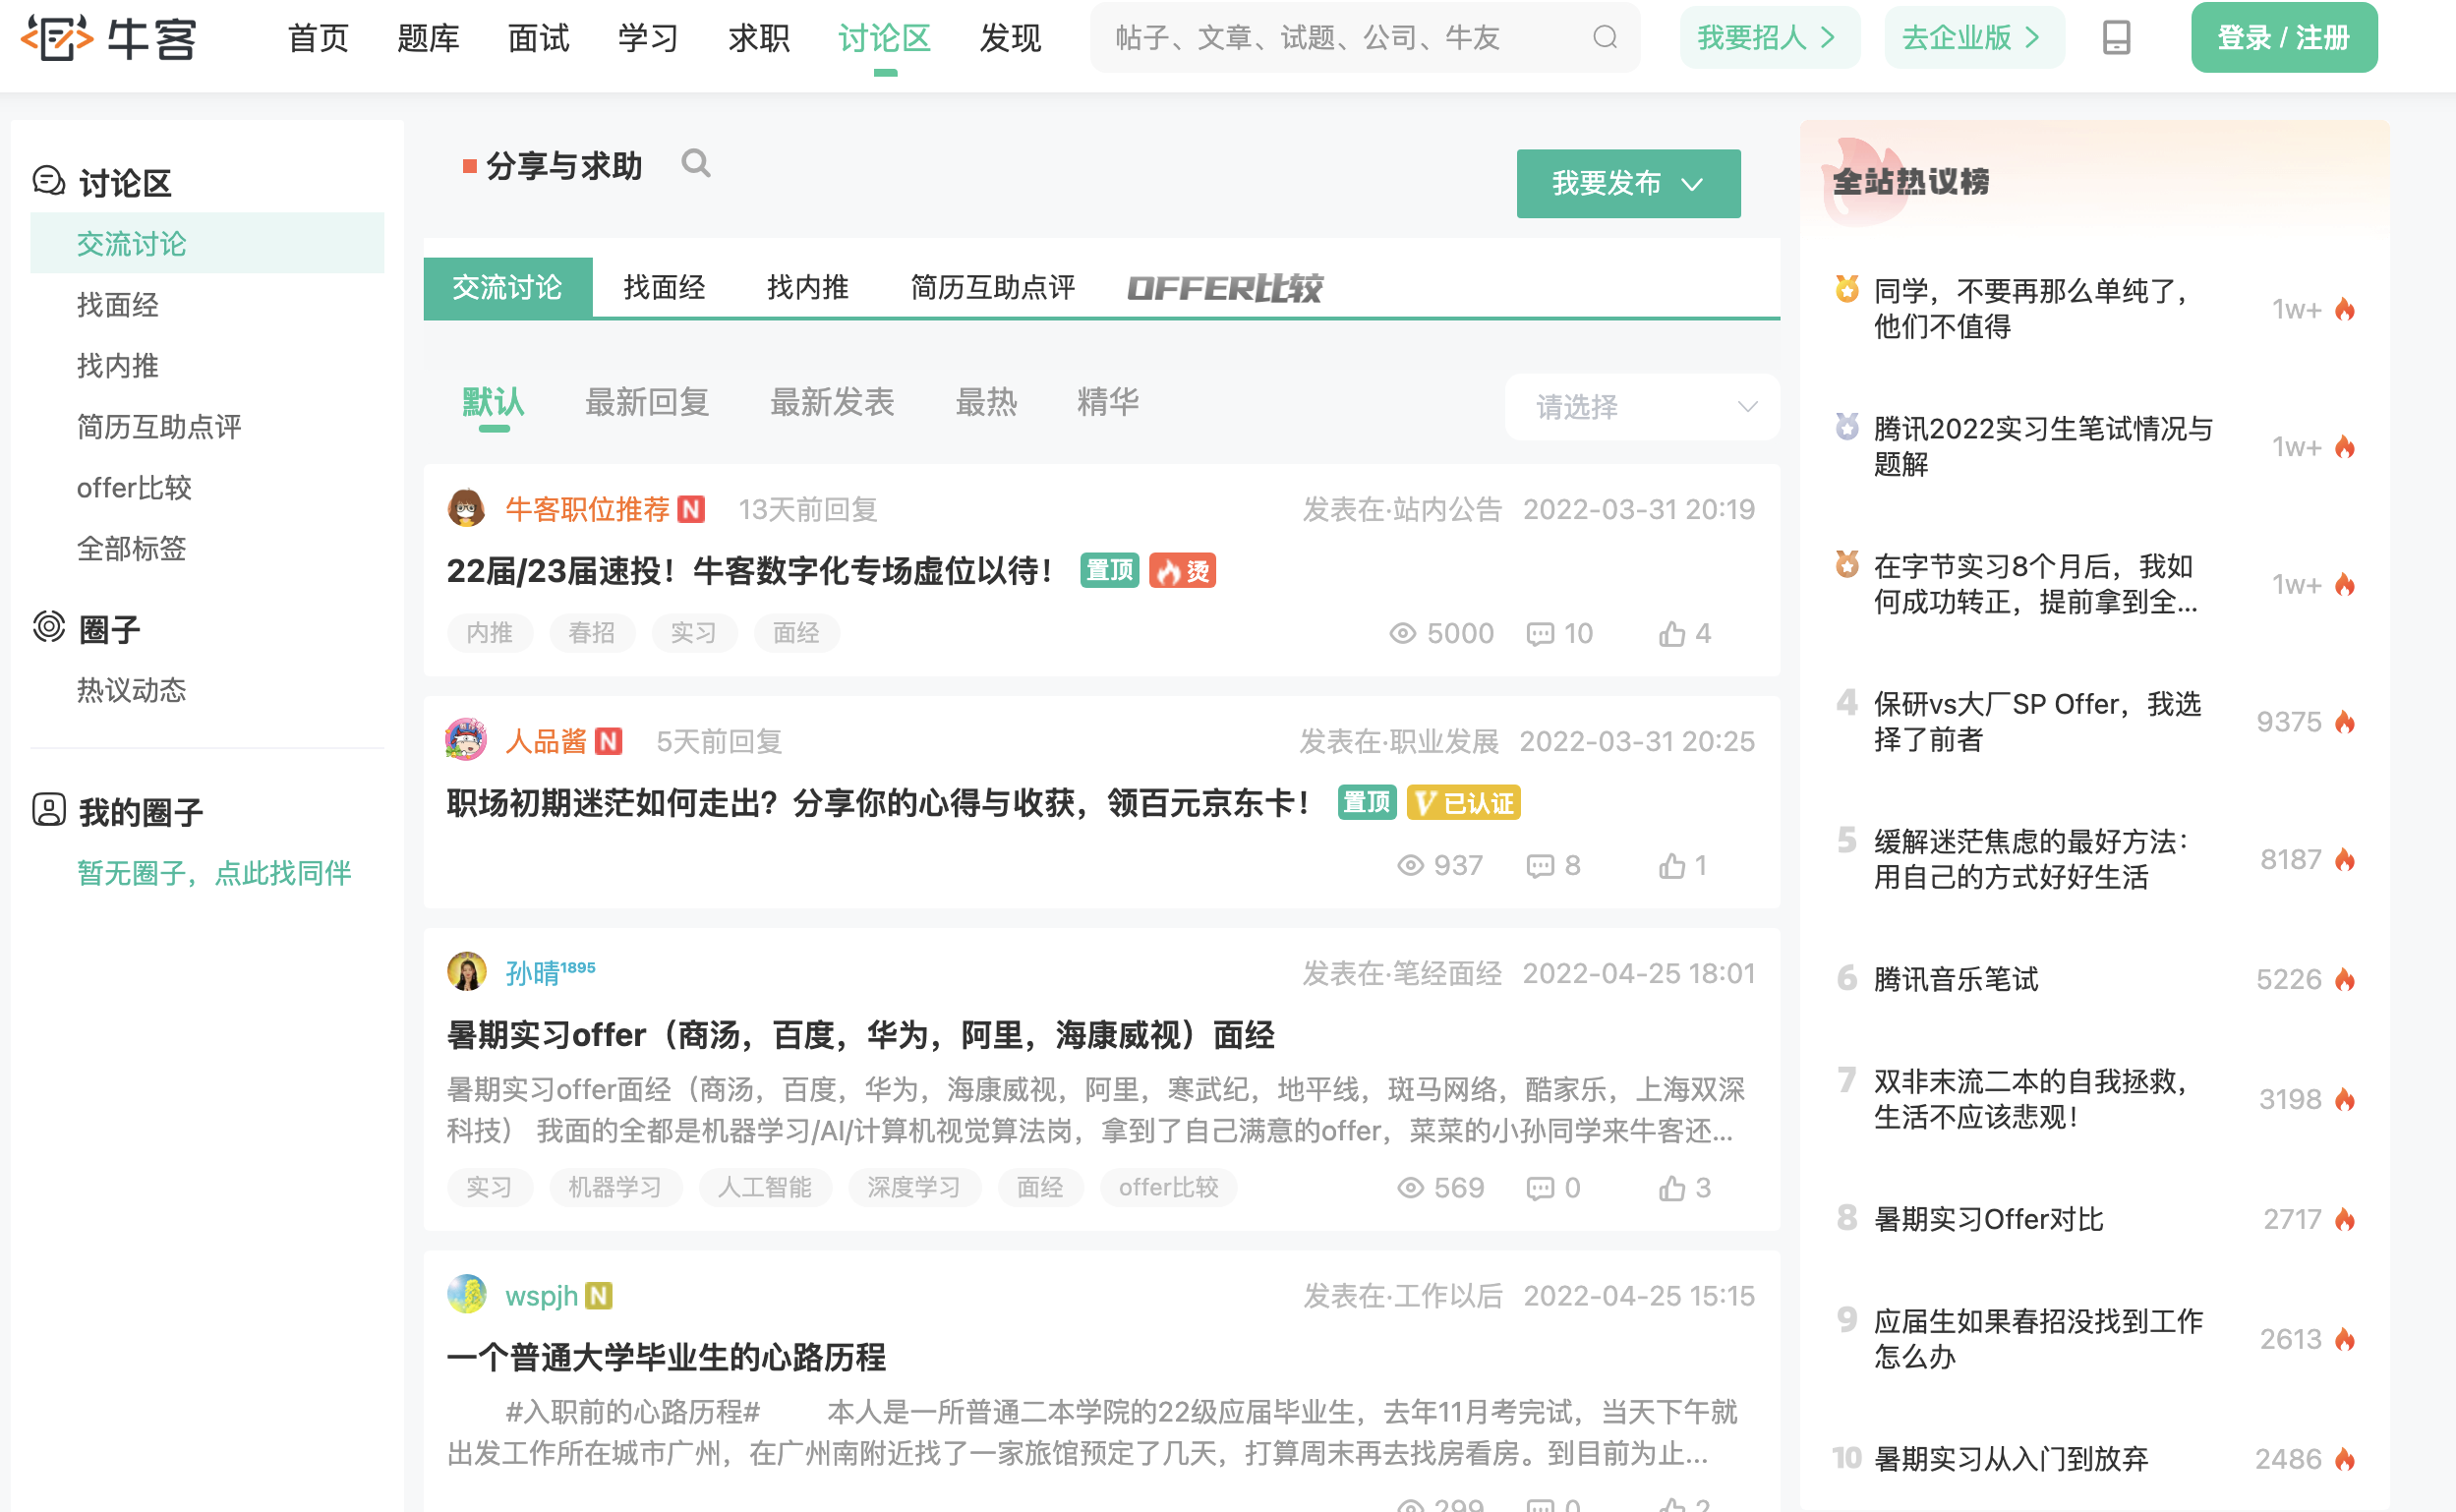Open 简历互助点评 in left sidebar
The image size is (2456, 1512).
click(x=159, y=427)
